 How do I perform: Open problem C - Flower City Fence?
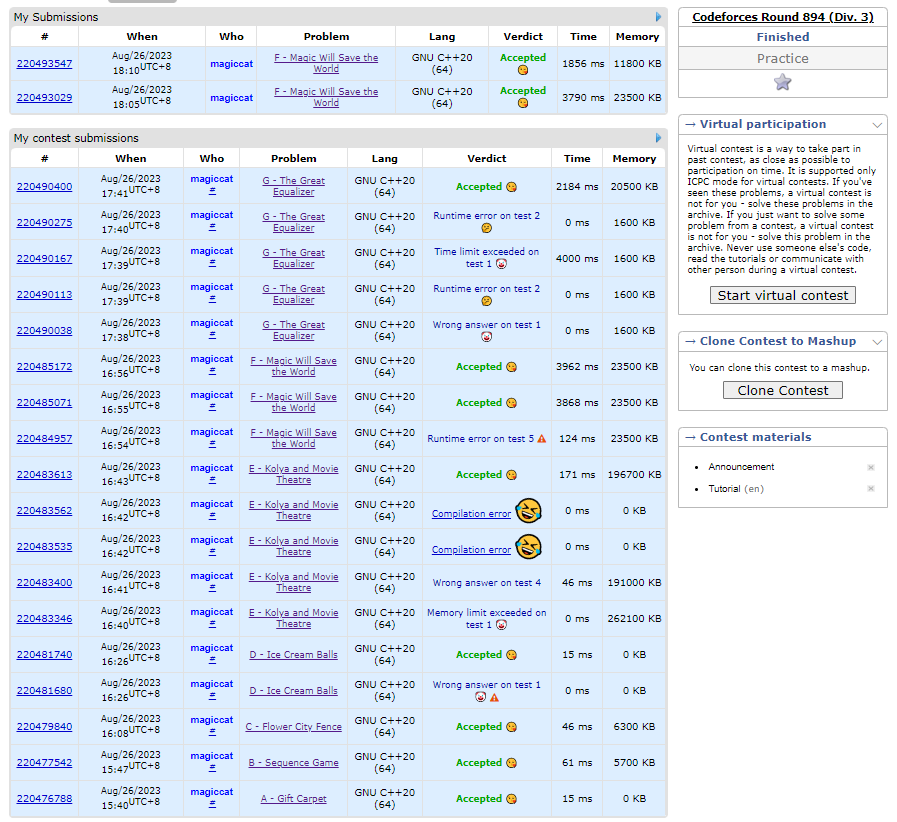click(293, 726)
